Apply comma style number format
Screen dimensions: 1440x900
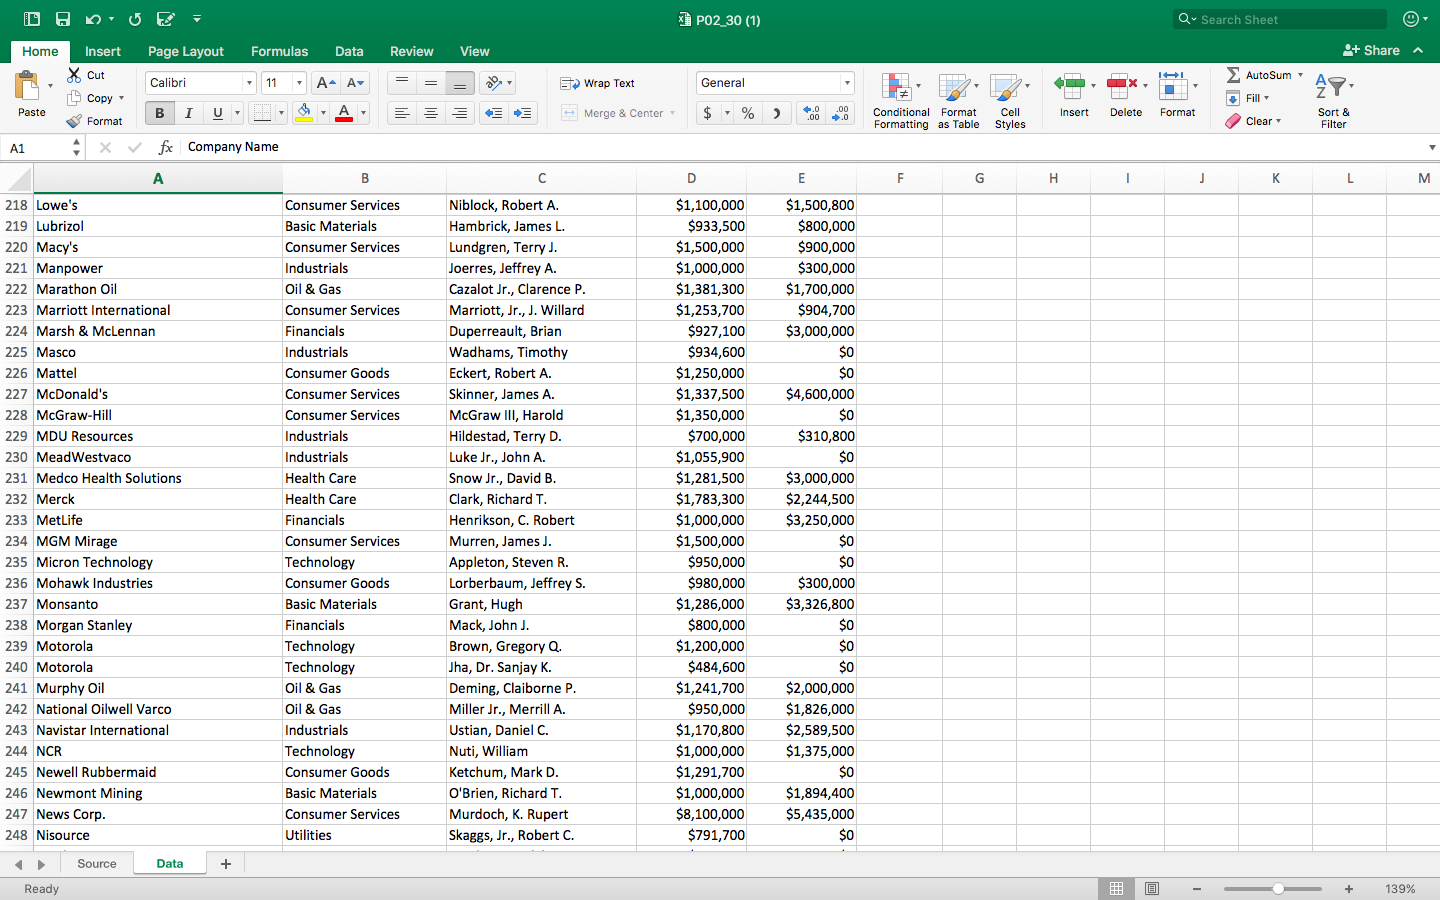point(777,113)
